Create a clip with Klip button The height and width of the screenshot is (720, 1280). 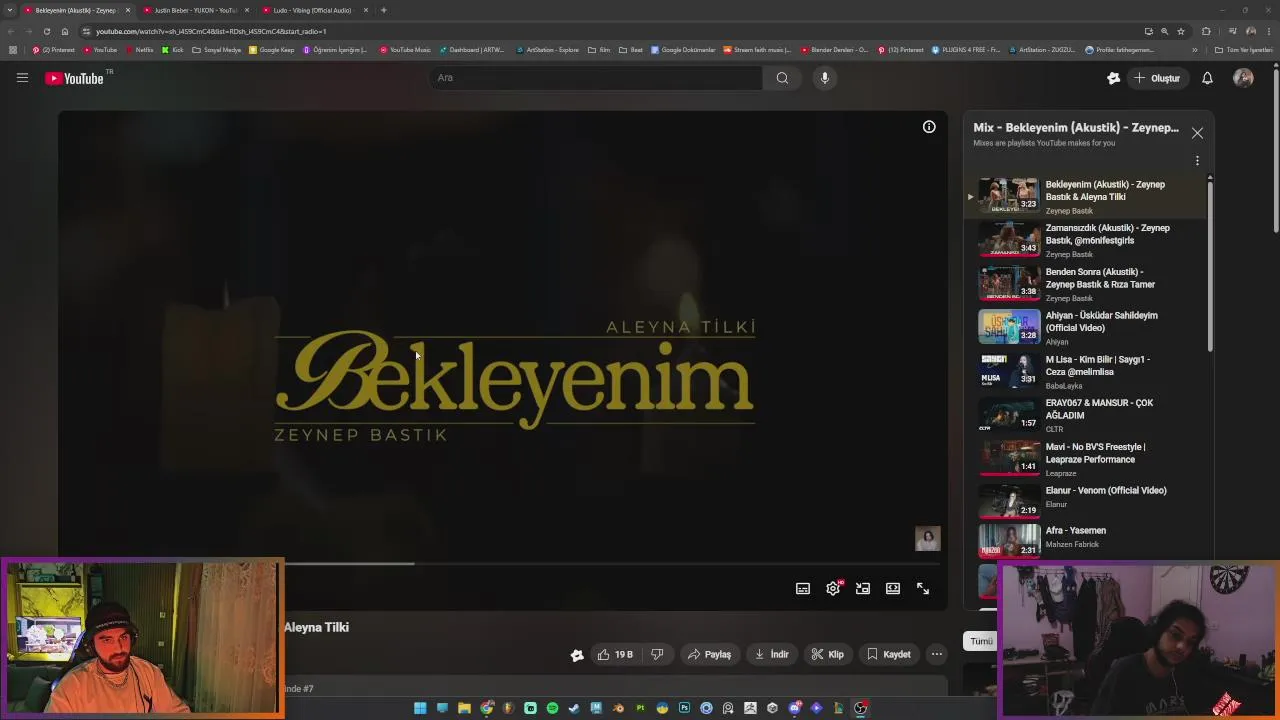pos(827,655)
